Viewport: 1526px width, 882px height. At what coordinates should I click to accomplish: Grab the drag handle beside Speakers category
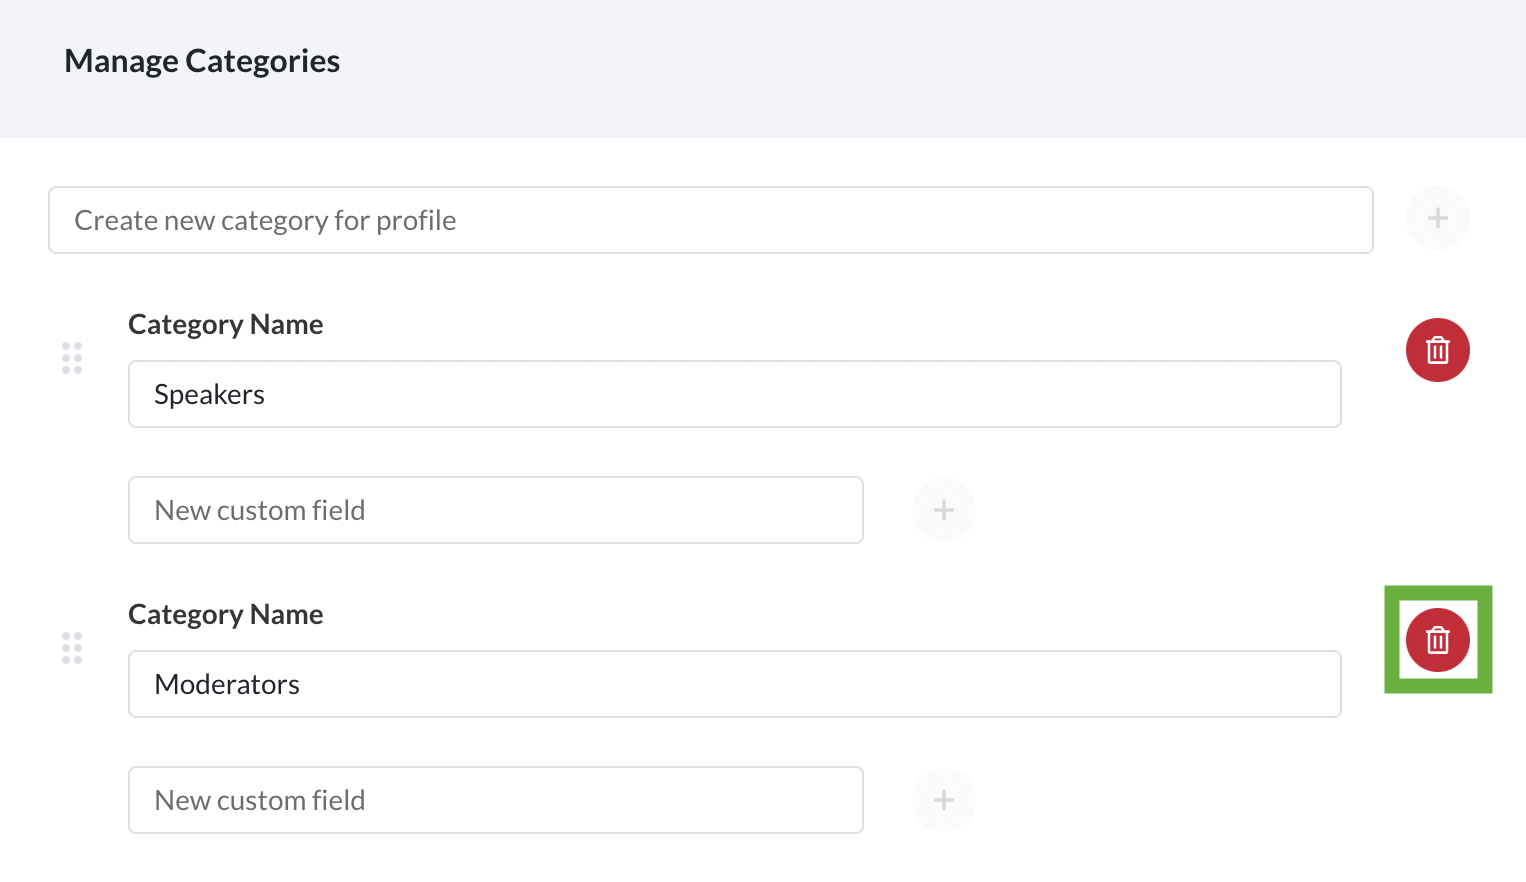click(72, 358)
